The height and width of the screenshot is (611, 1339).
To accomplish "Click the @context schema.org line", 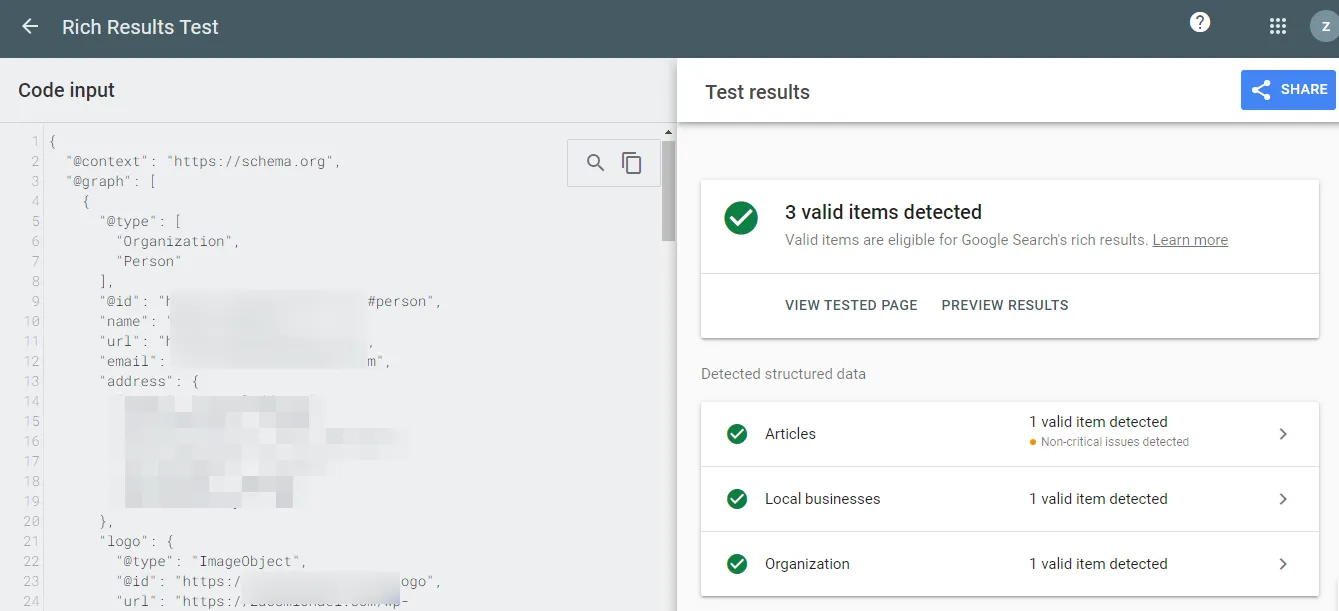I will pyautogui.click(x=204, y=161).
